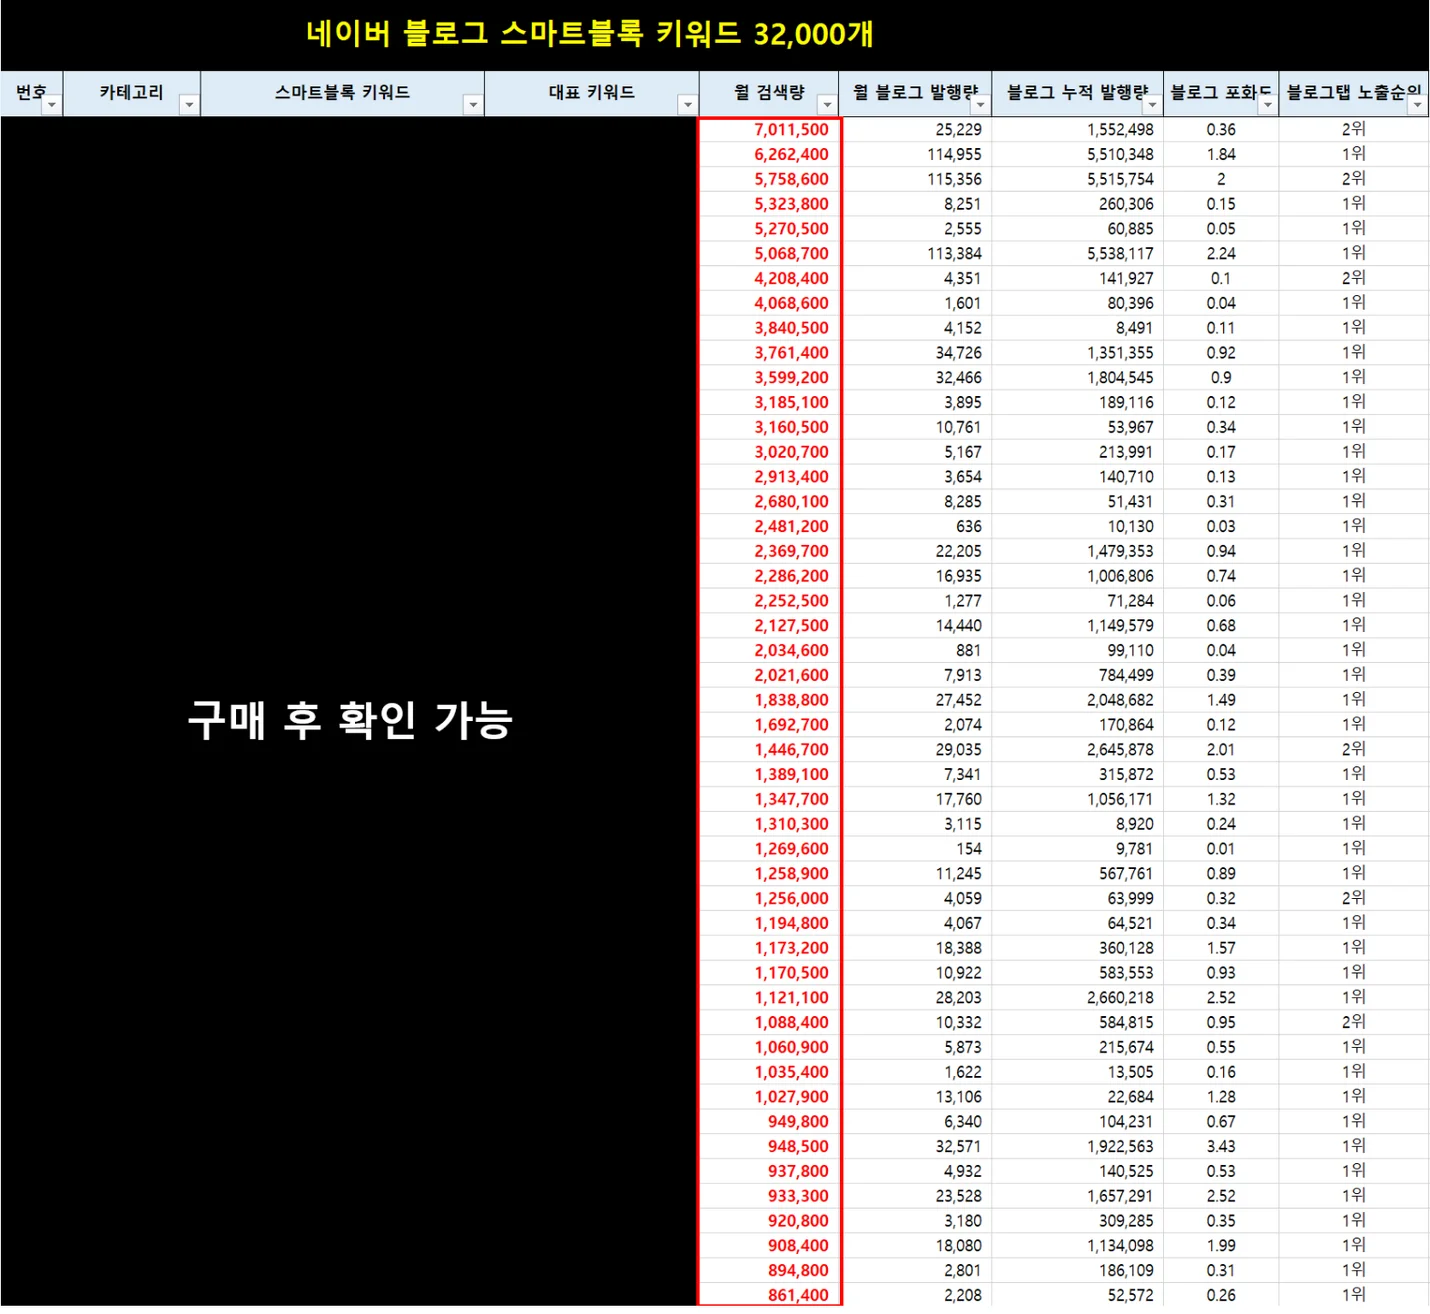Select the 월 검색량 header cell label

click(x=768, y=92)
